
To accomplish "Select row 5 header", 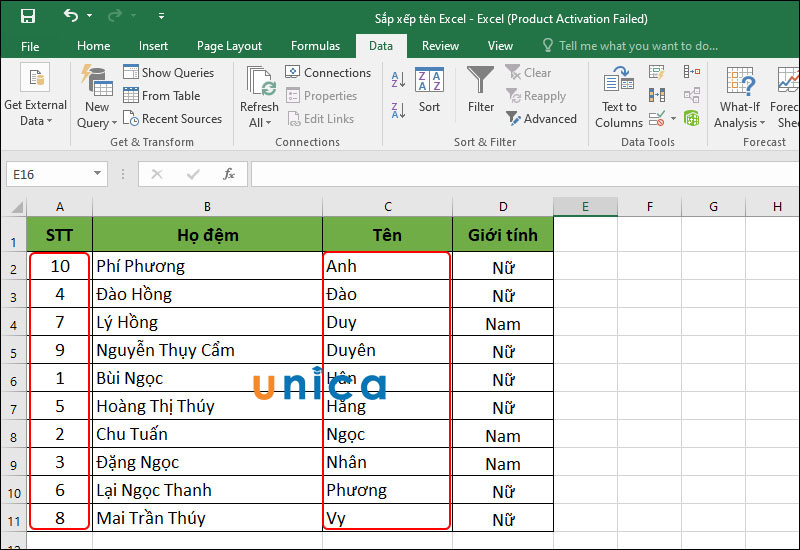I will pyautogui.click(x=13, y=352).
